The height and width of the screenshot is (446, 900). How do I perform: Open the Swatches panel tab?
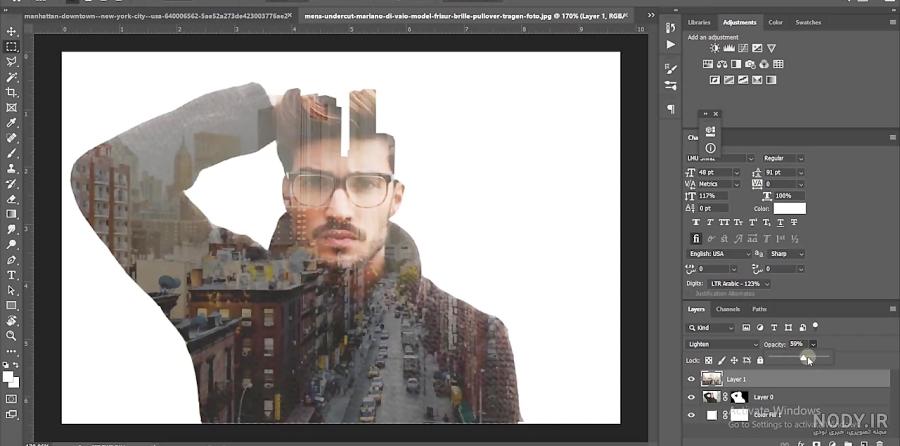point(808,22)
